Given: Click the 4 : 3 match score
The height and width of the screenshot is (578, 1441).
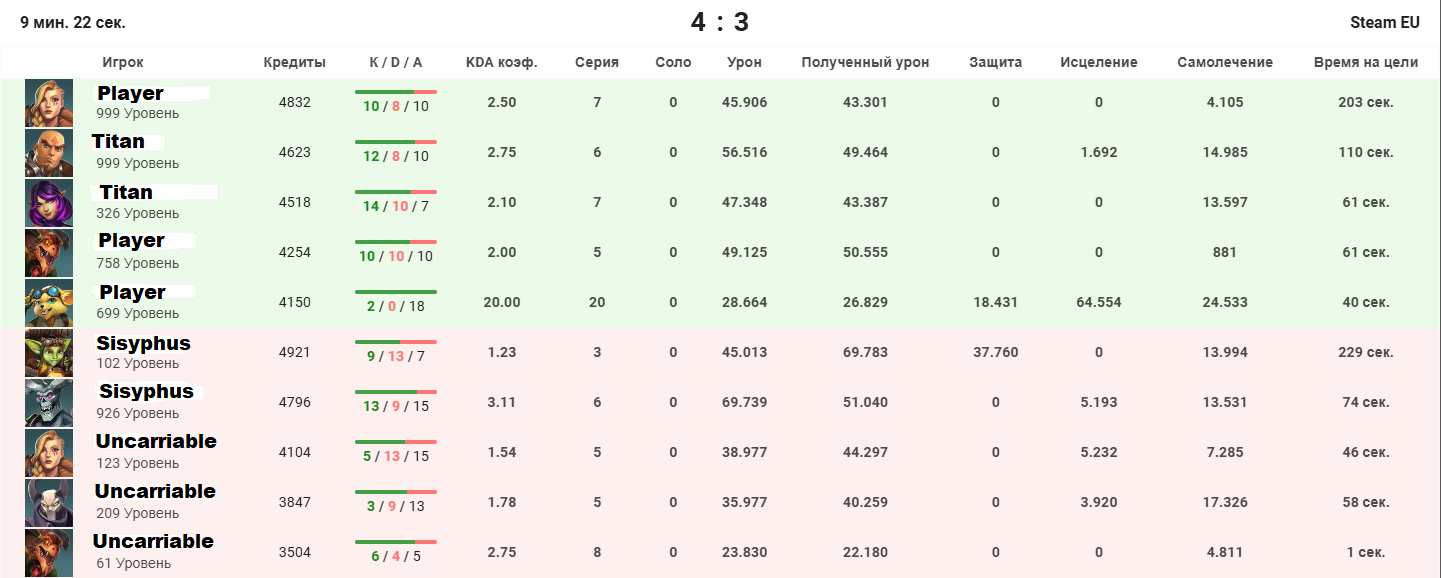Looking at the screenshot, I should click(x=720, y=22).
